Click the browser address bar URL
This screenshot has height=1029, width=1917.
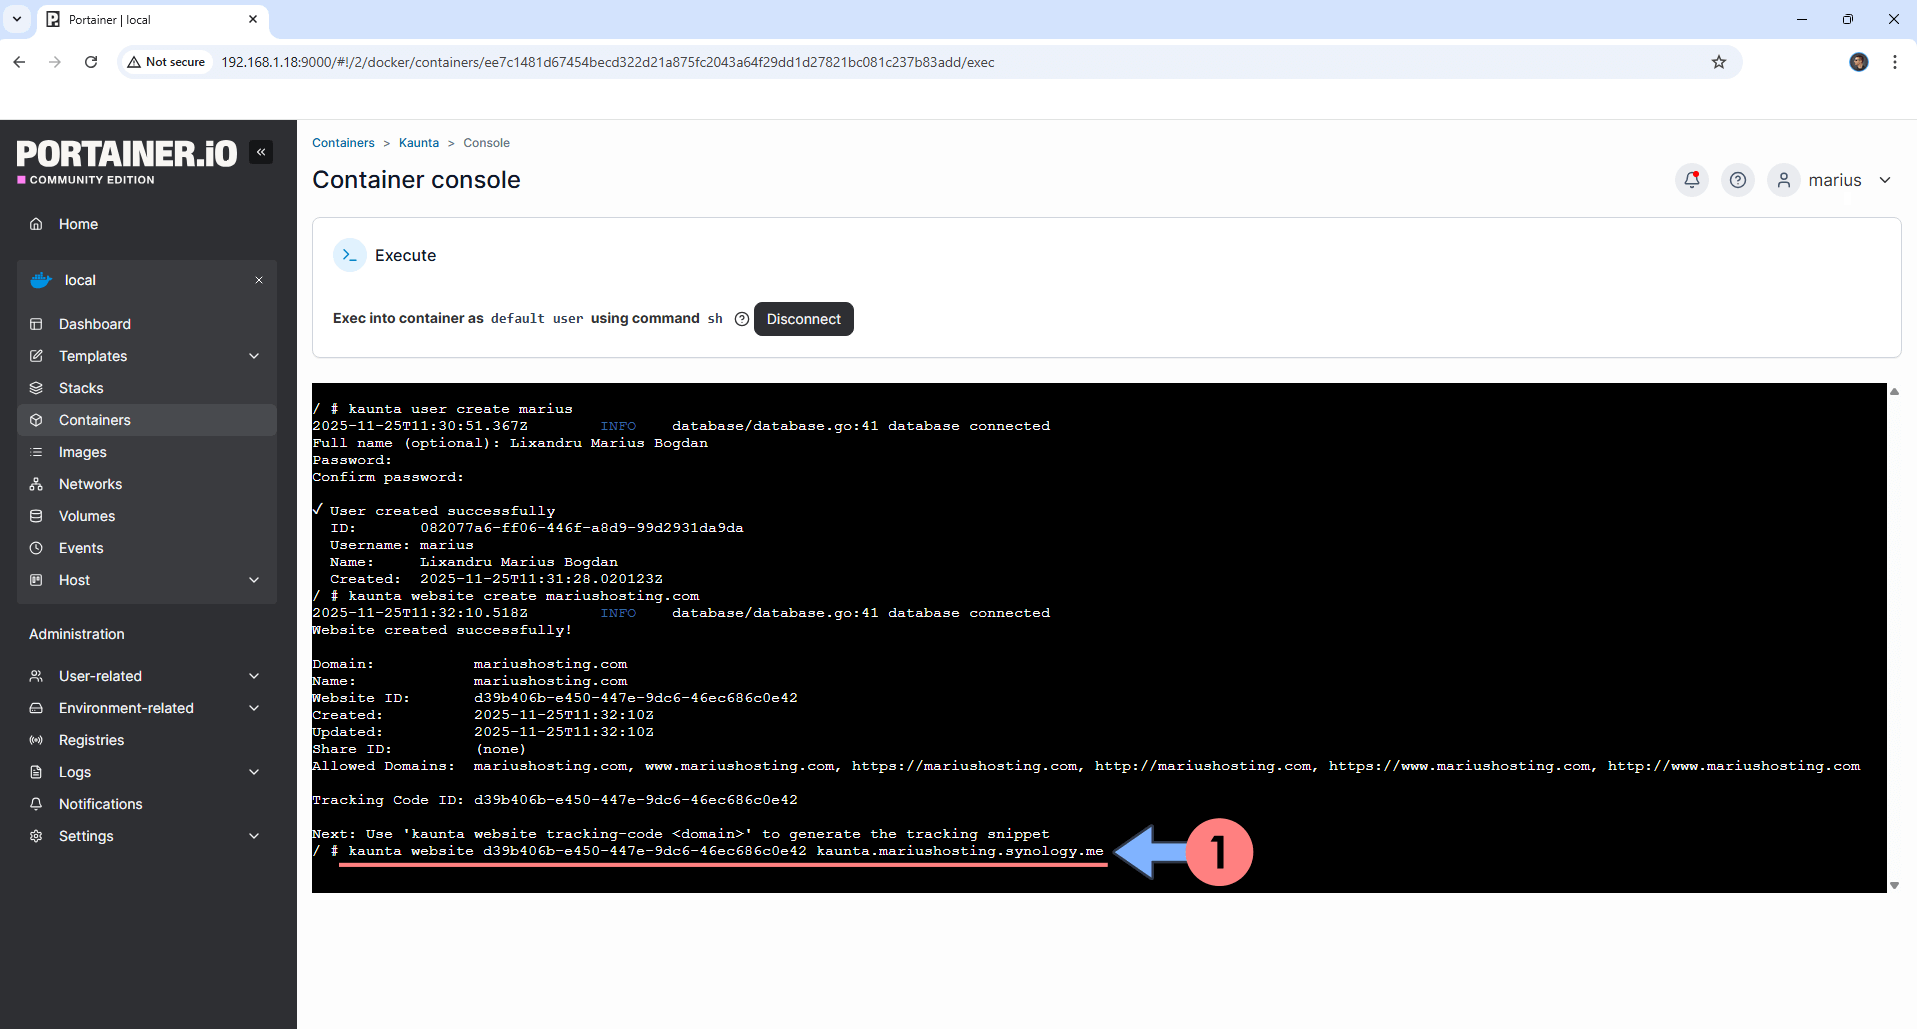tap(607, 62)
